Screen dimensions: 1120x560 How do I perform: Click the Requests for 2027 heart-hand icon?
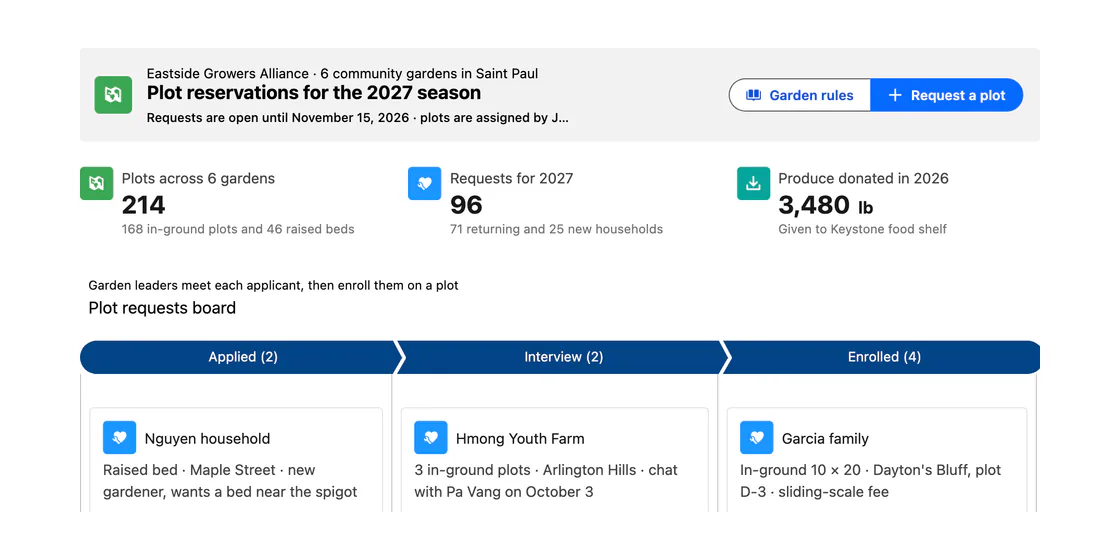(424, 184)
